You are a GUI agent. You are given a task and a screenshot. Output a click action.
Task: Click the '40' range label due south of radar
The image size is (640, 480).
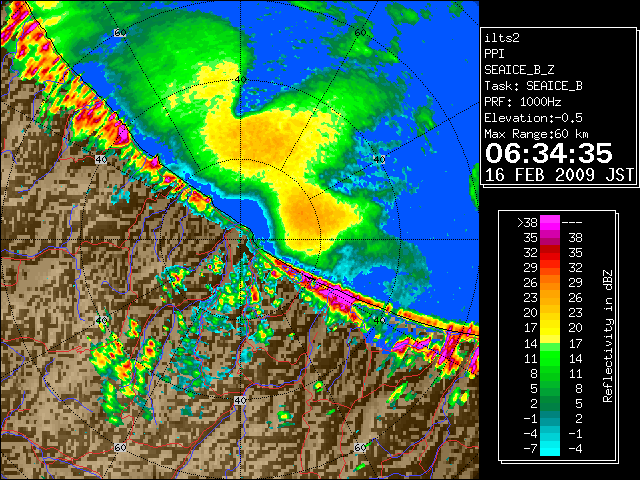click(x=240, y=400)
